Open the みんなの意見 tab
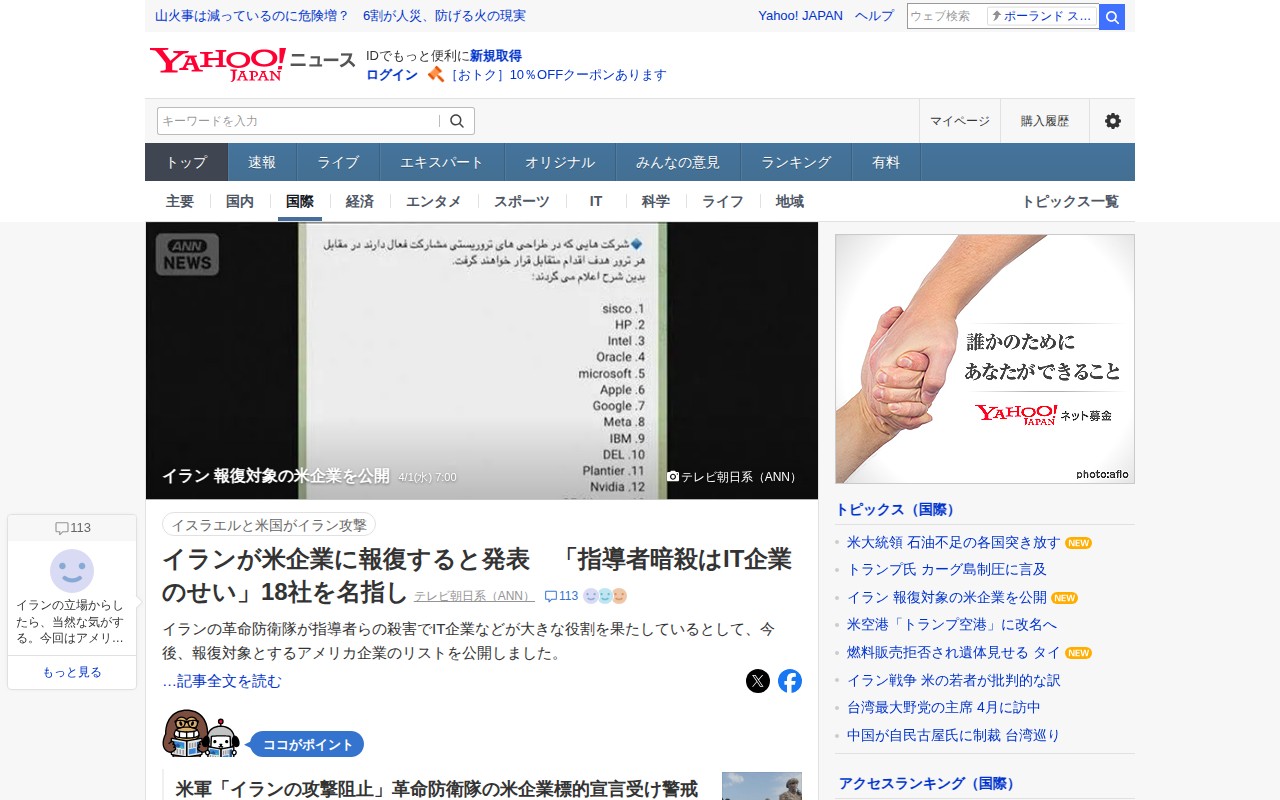Image resolution: width=1280 pixels, height=800 pixels. pos(678,162)
